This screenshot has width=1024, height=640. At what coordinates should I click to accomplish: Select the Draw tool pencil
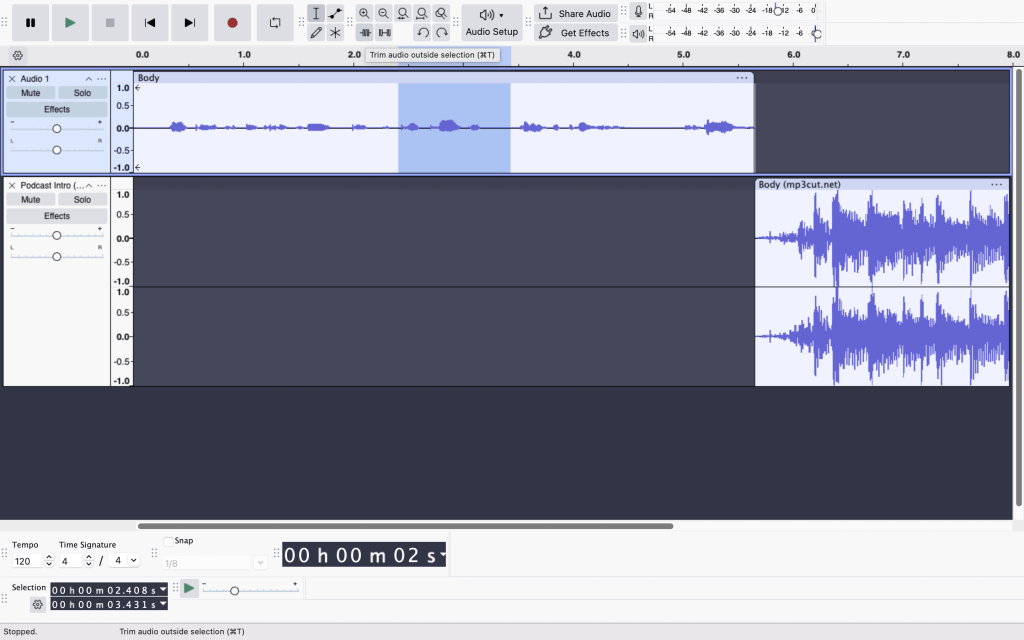tap(316, 32)
